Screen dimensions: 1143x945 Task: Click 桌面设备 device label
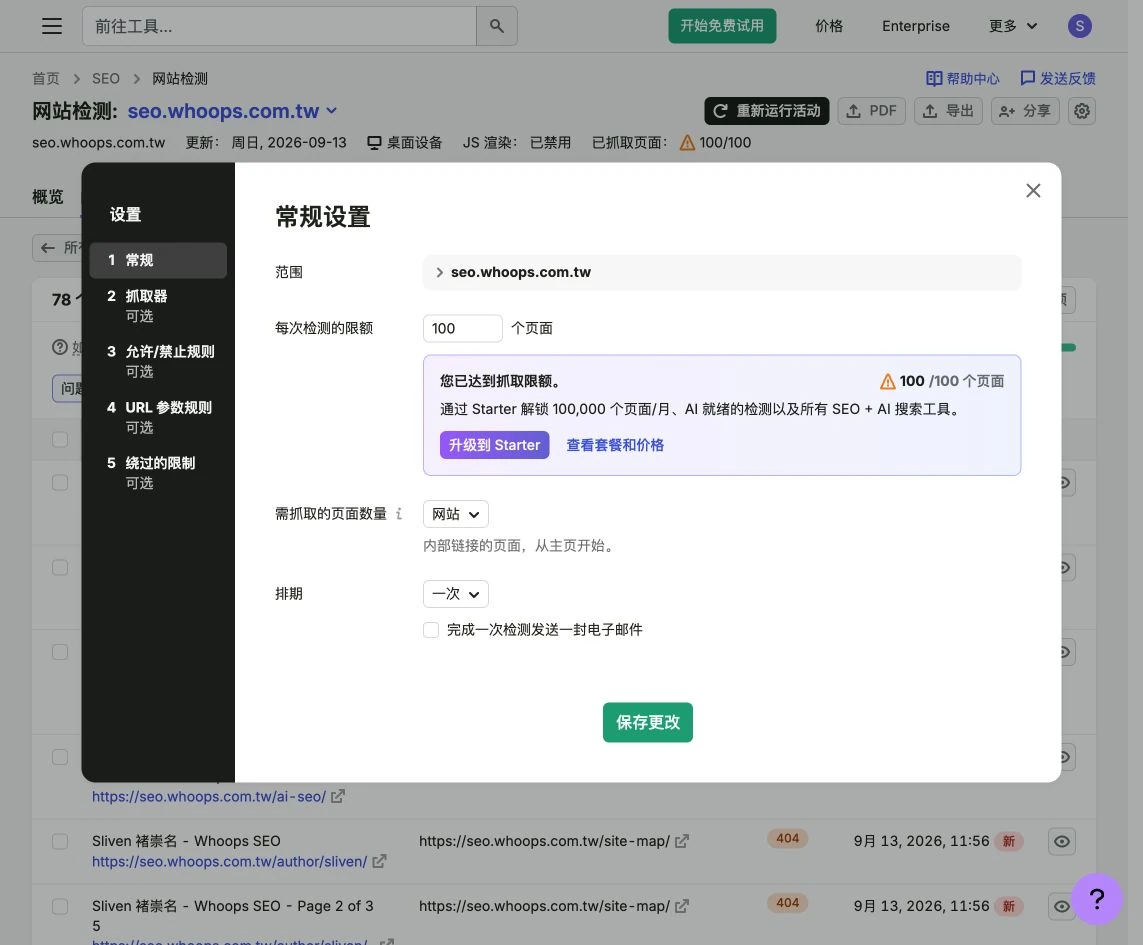(405, 143)
